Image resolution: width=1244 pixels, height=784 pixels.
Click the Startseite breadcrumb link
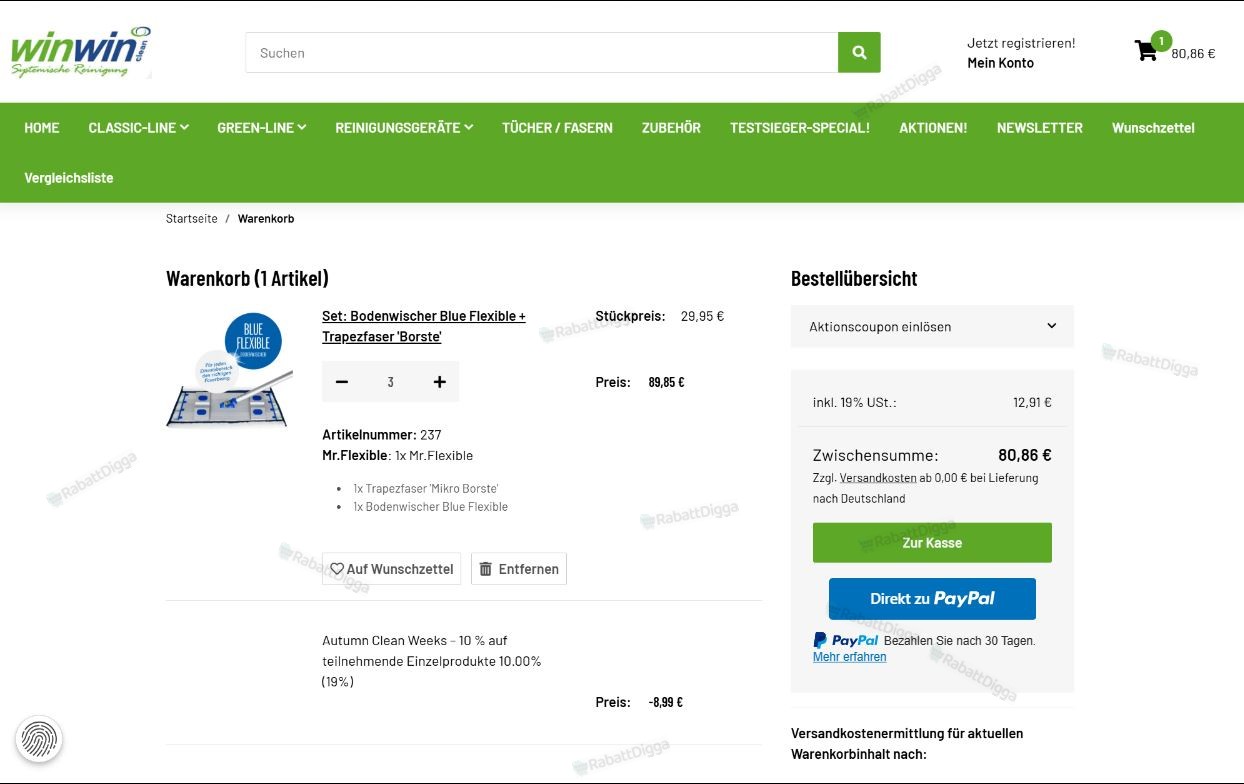point(192,219)
